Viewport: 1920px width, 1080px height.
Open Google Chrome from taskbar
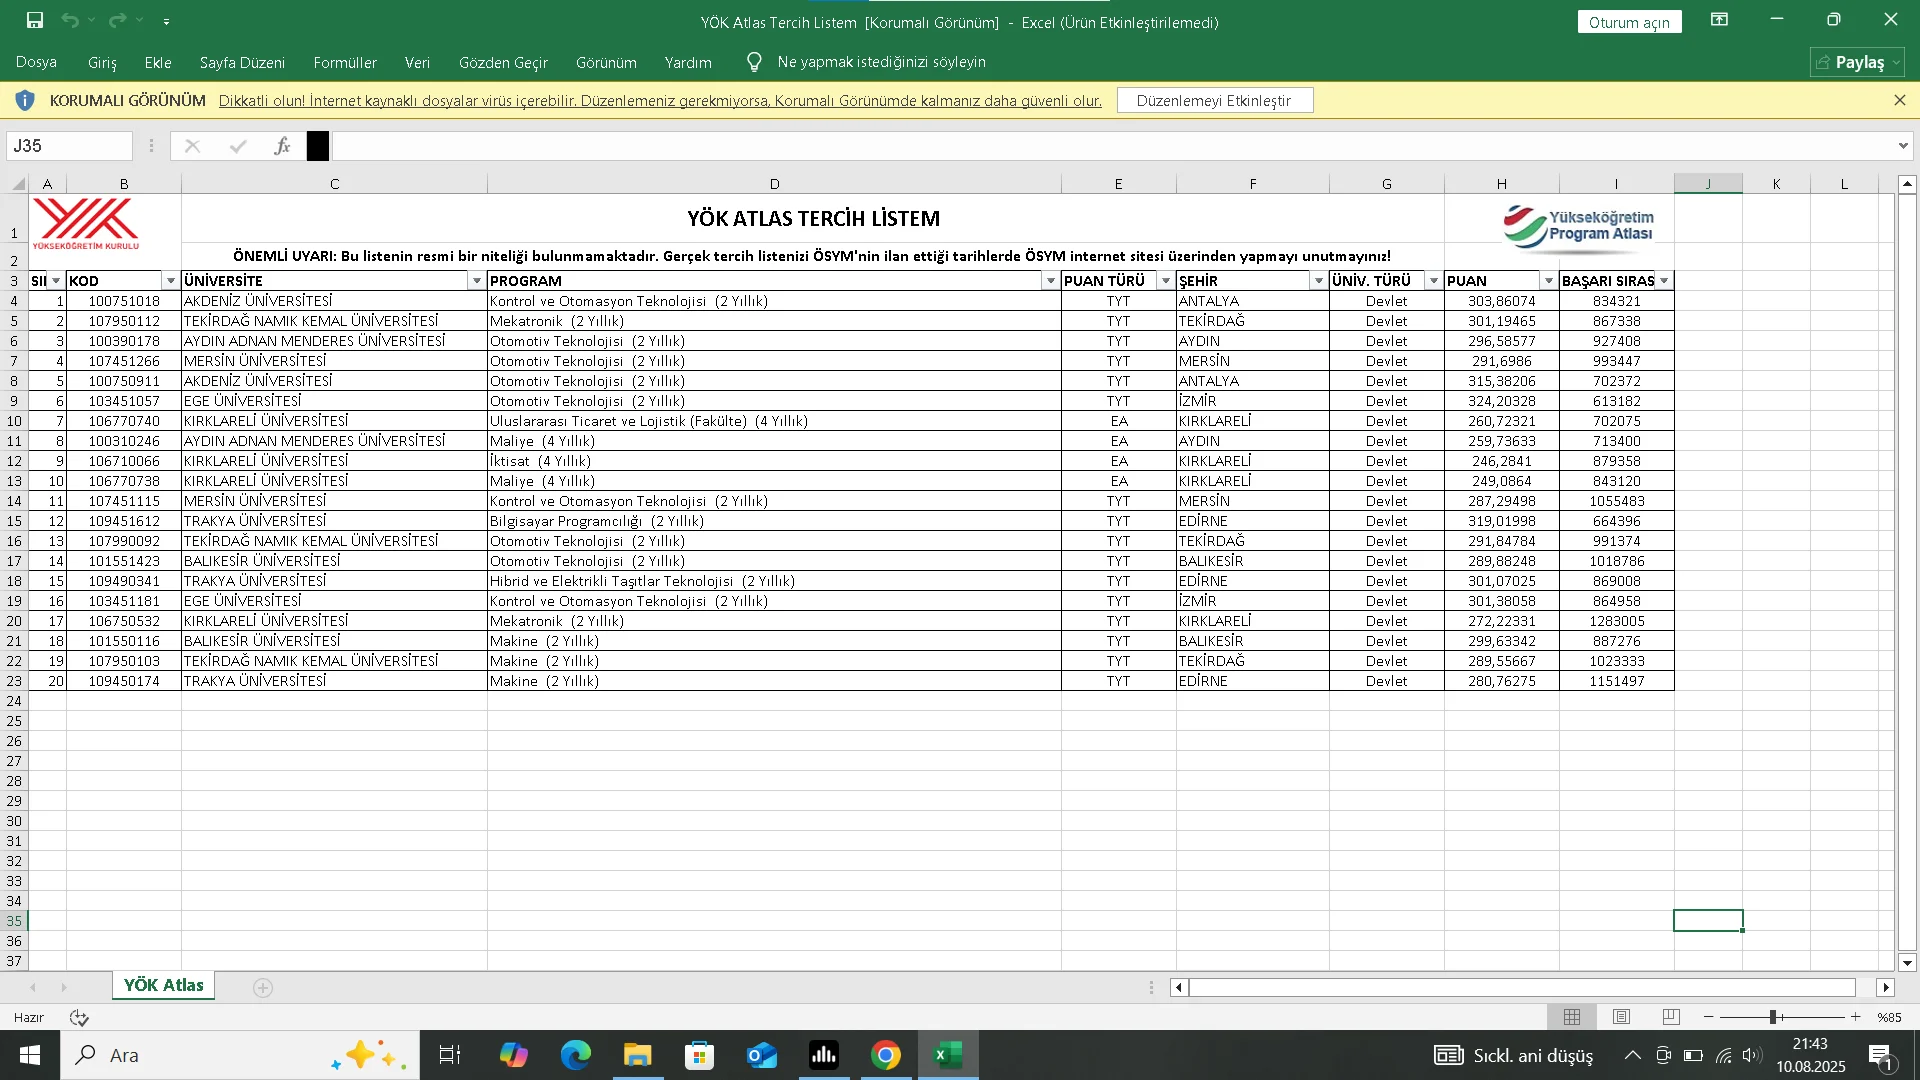tap(885, 1055)
